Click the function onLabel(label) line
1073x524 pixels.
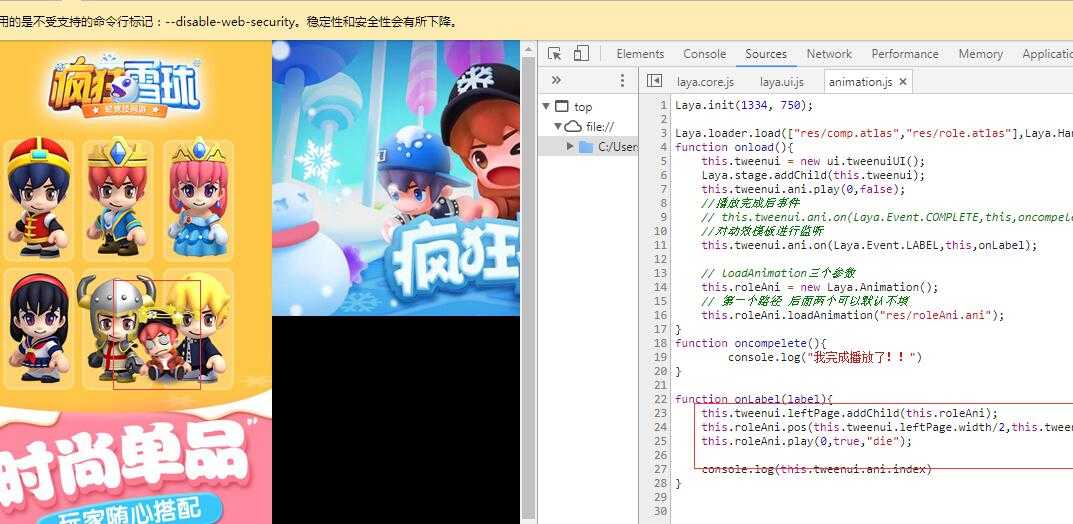point(753,399)
